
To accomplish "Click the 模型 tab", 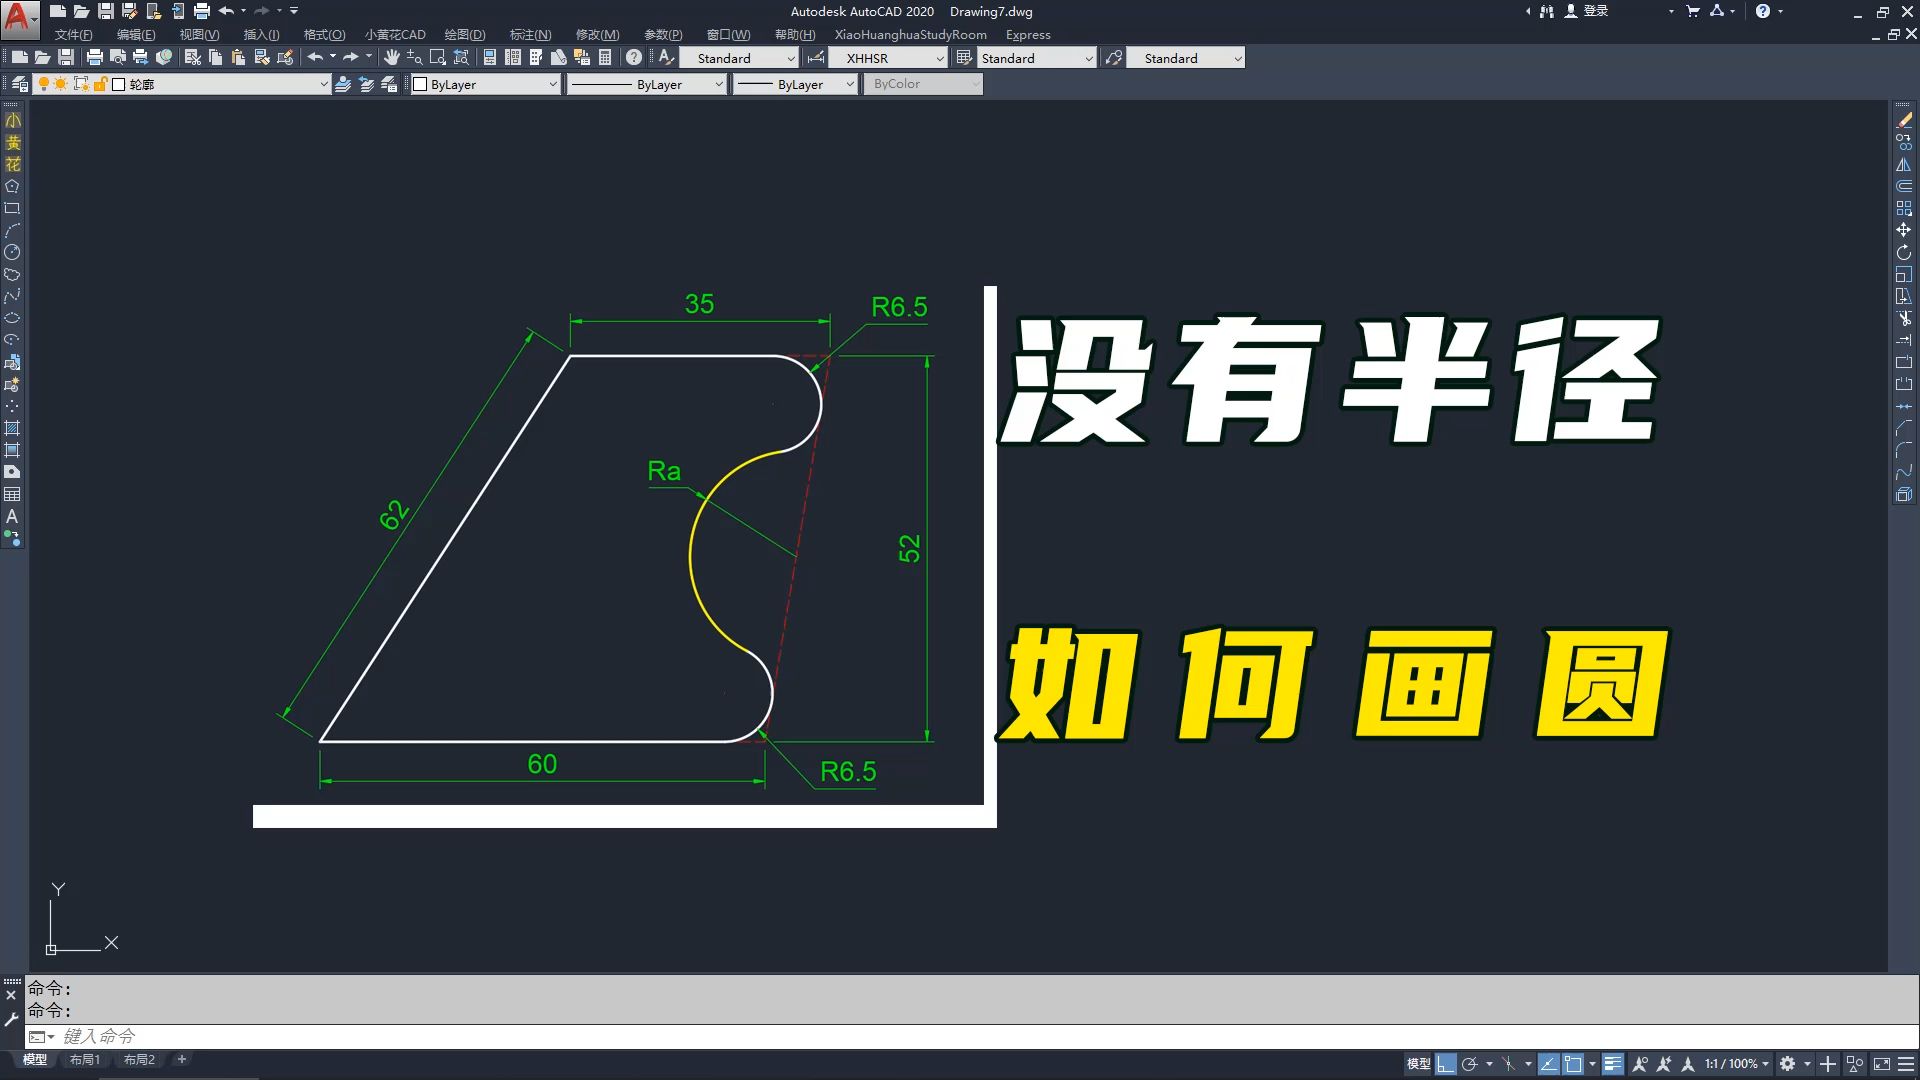I will (x=33, y=1059).
